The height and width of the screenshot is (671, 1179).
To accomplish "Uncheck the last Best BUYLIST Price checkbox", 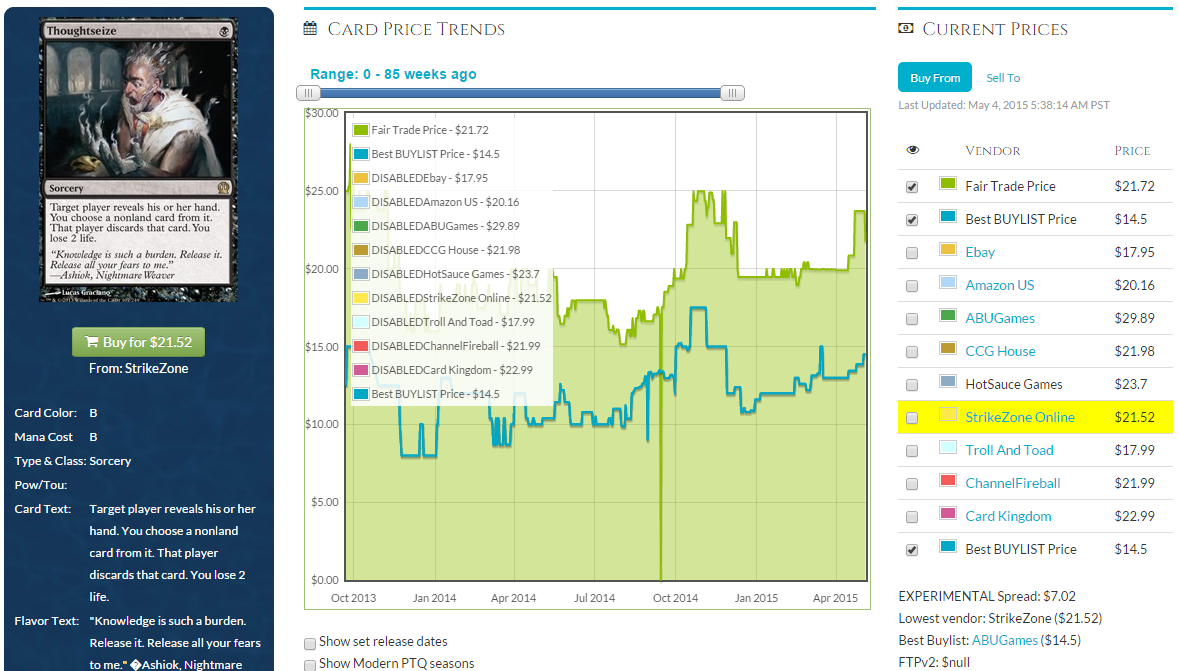I will (x=912, y=550).
